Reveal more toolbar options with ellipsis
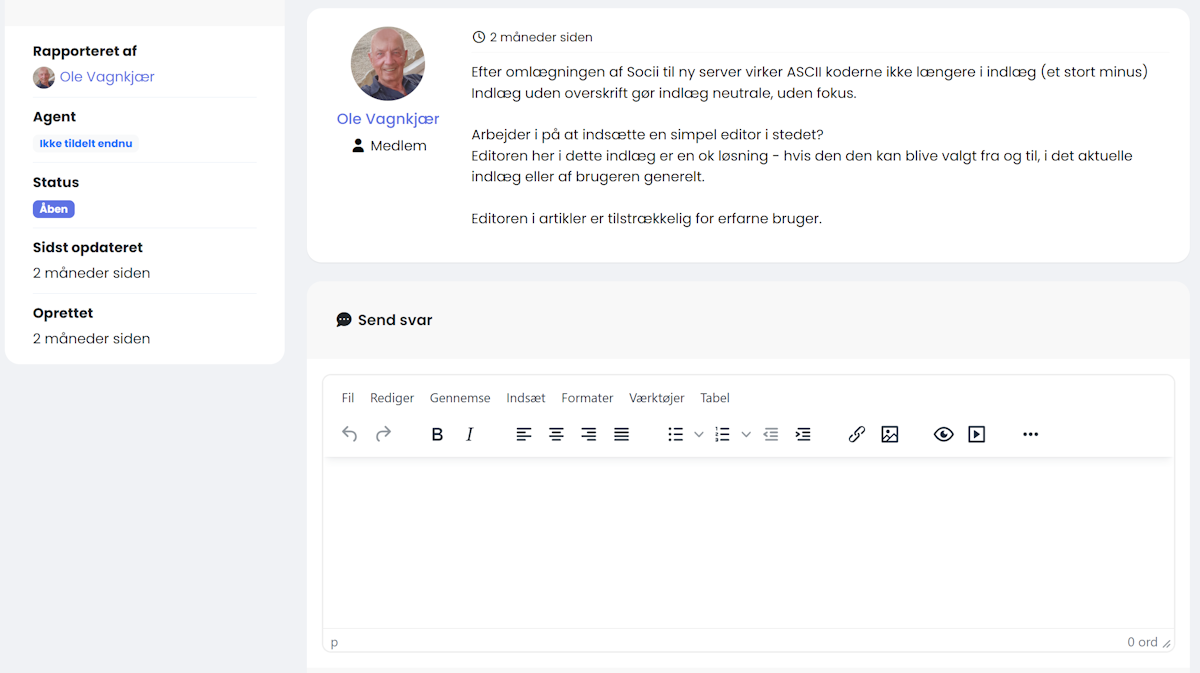Viewport: 1200px width, 673px height. click(1031, 434)
